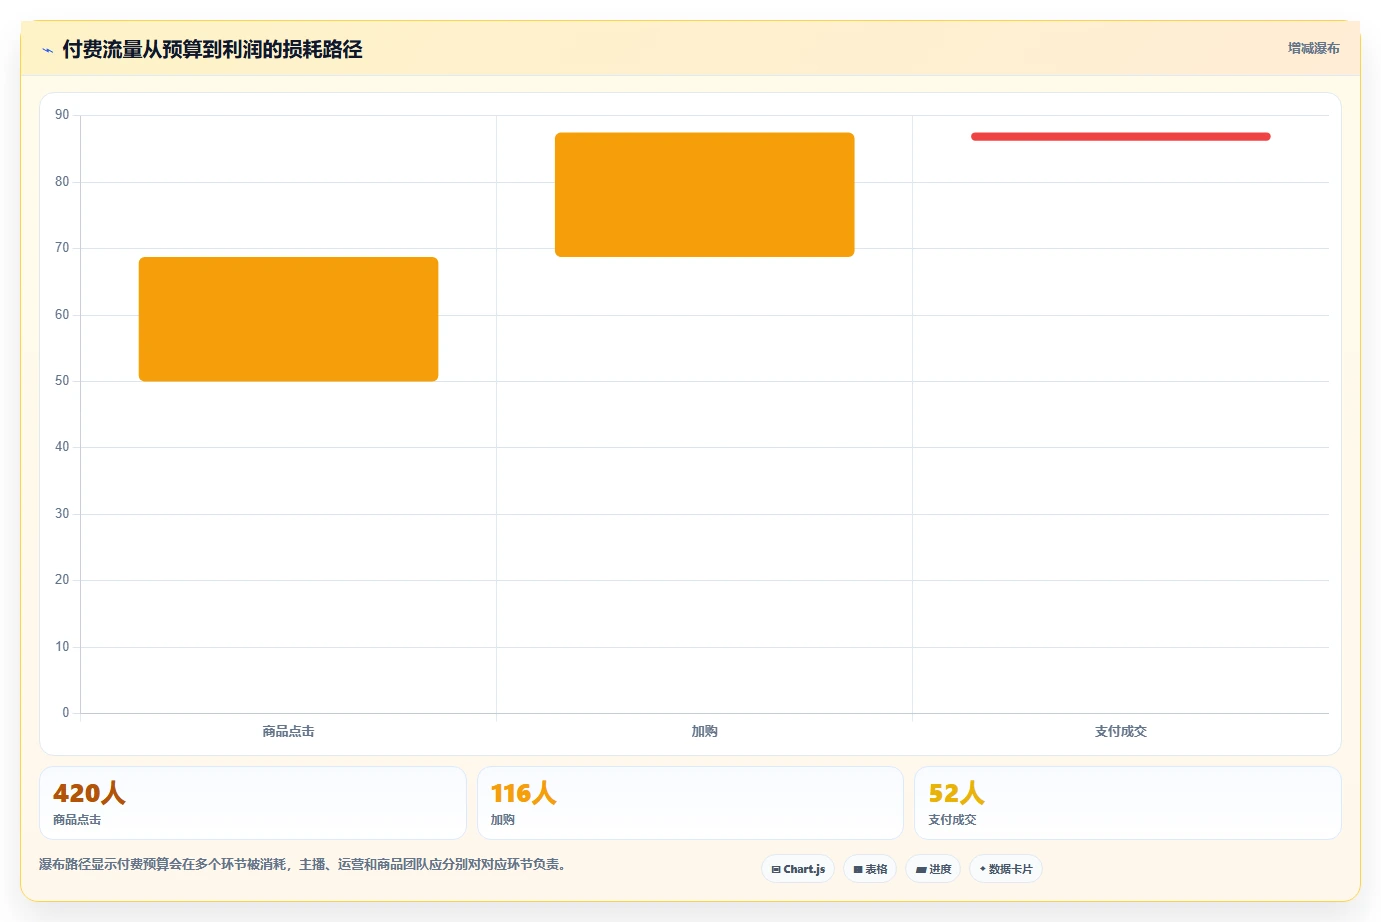Click the orange 商品点击 waterfall bar
Image resolution: width=1381 pixels, height=922 pixels.
pos(288,319)
